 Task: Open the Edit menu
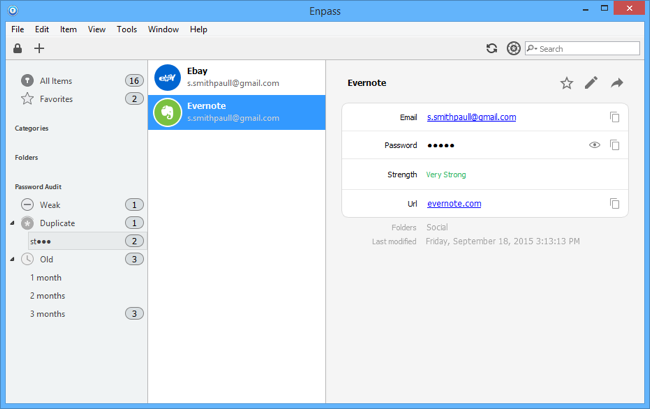point(42,29)
